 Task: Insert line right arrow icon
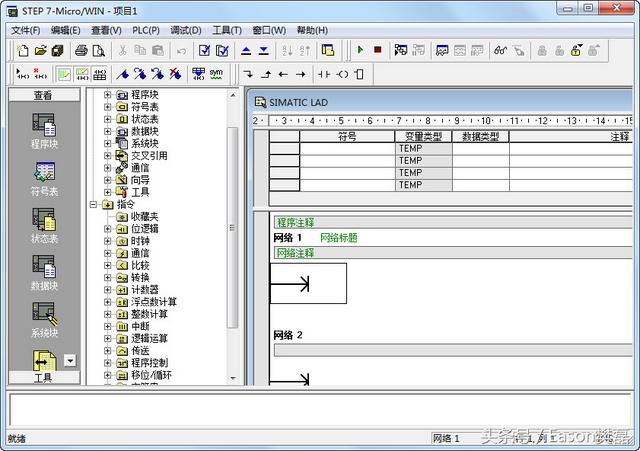[300, 74]
